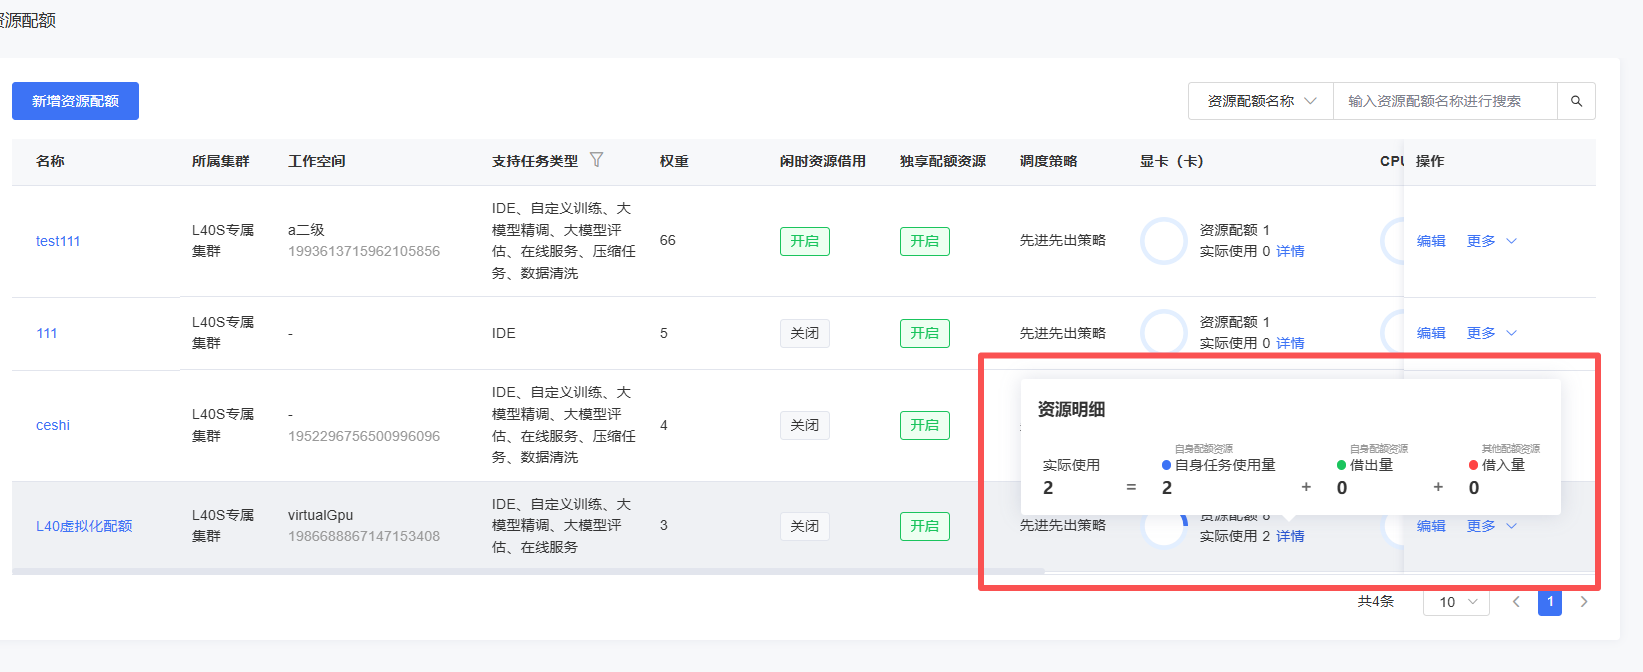Viewport: 1643px width, 672px height.
Task: Open 详情 link for L40虚拟化配额 row
Action: [x=1290, y=536]
